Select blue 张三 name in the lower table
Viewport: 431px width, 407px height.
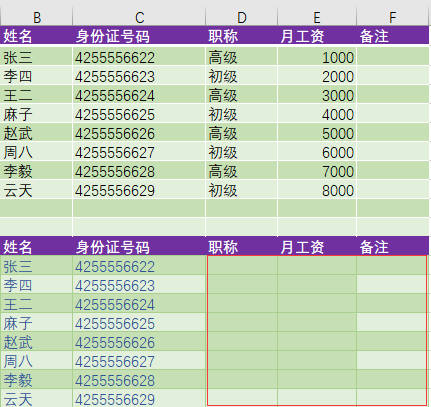(x=36, y=266)
